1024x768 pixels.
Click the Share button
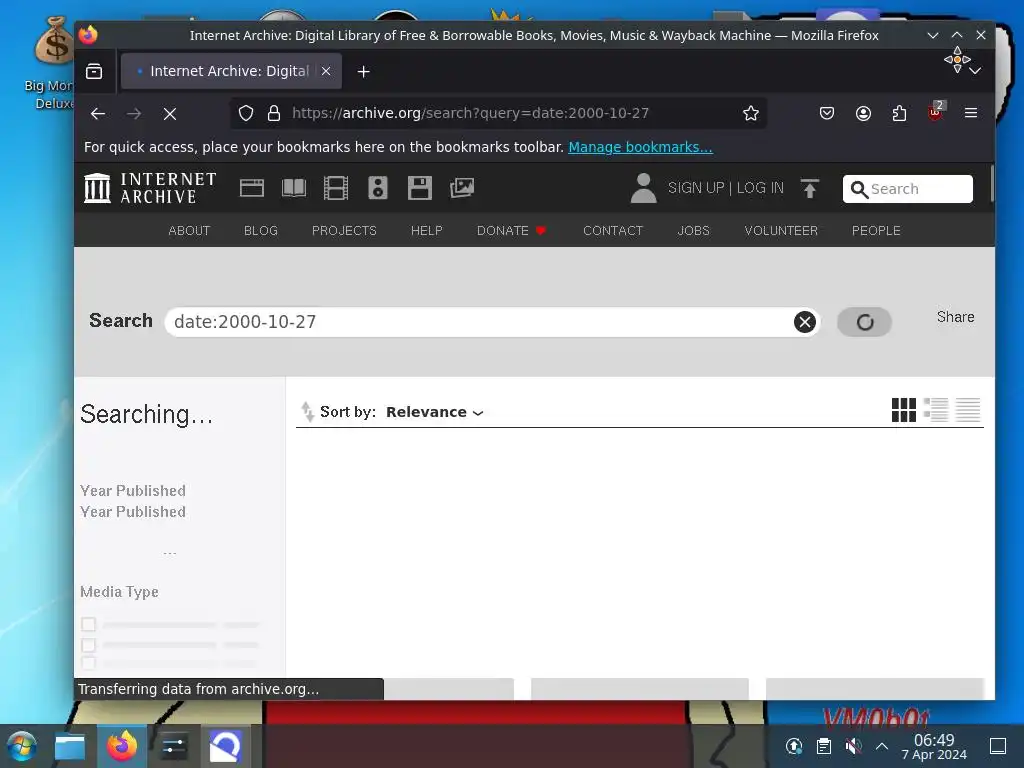click(955, 317)
